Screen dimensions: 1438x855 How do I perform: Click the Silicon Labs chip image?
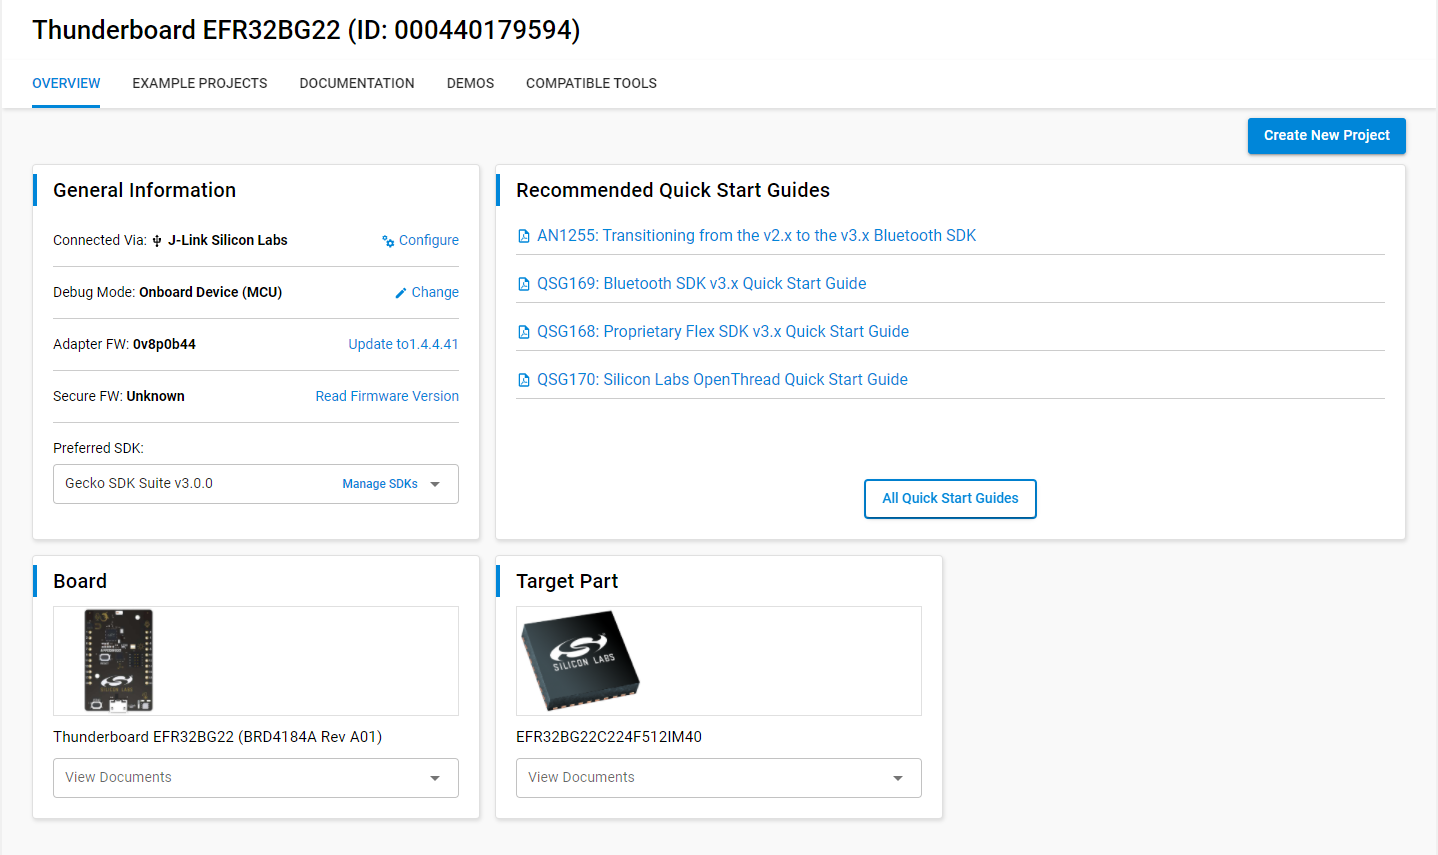580,656
